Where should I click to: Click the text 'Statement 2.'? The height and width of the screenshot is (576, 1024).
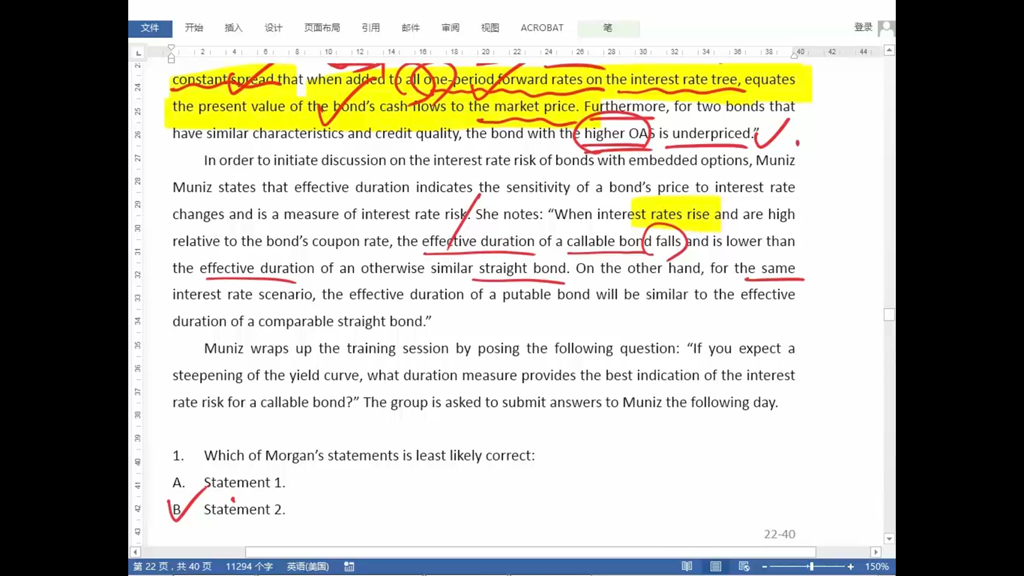(x=244, y=509)
